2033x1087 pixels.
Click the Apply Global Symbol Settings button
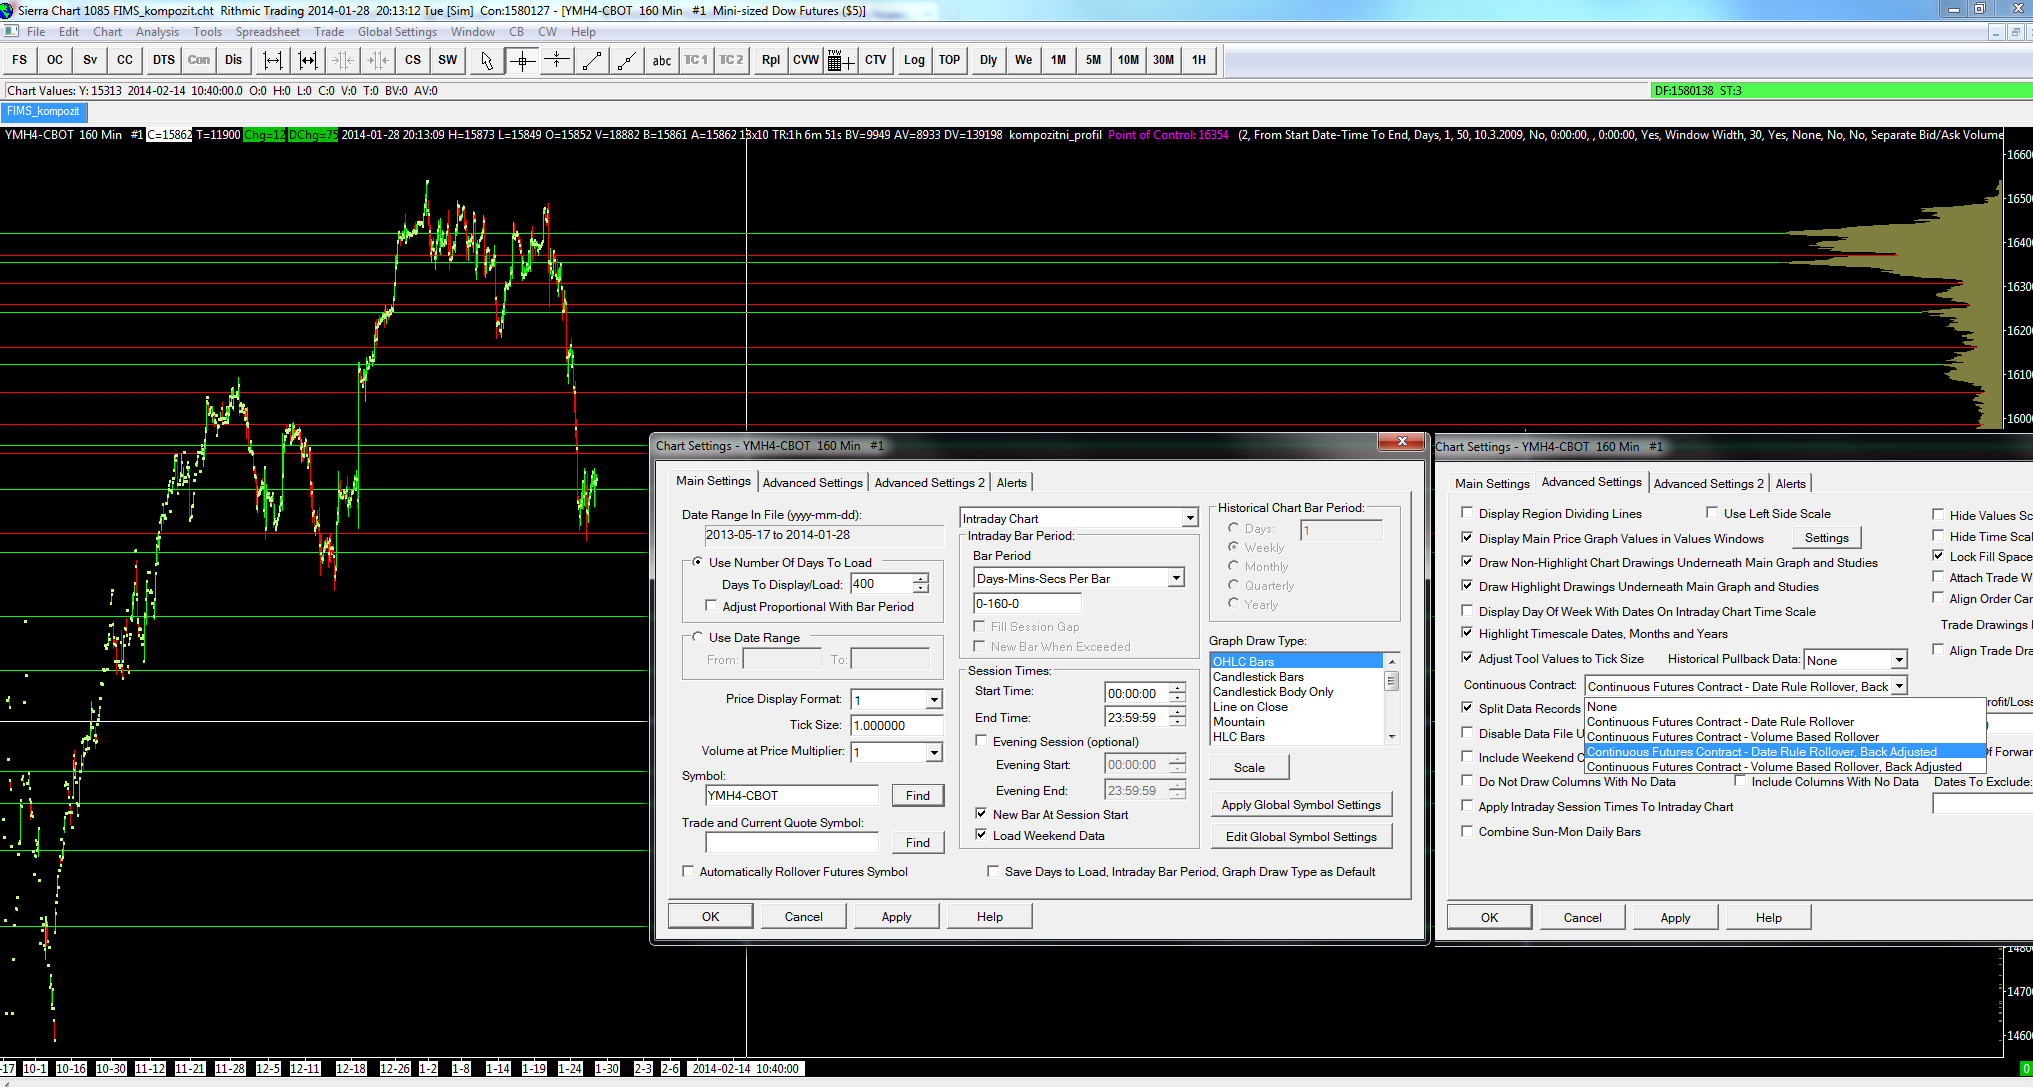(1300, 804)
